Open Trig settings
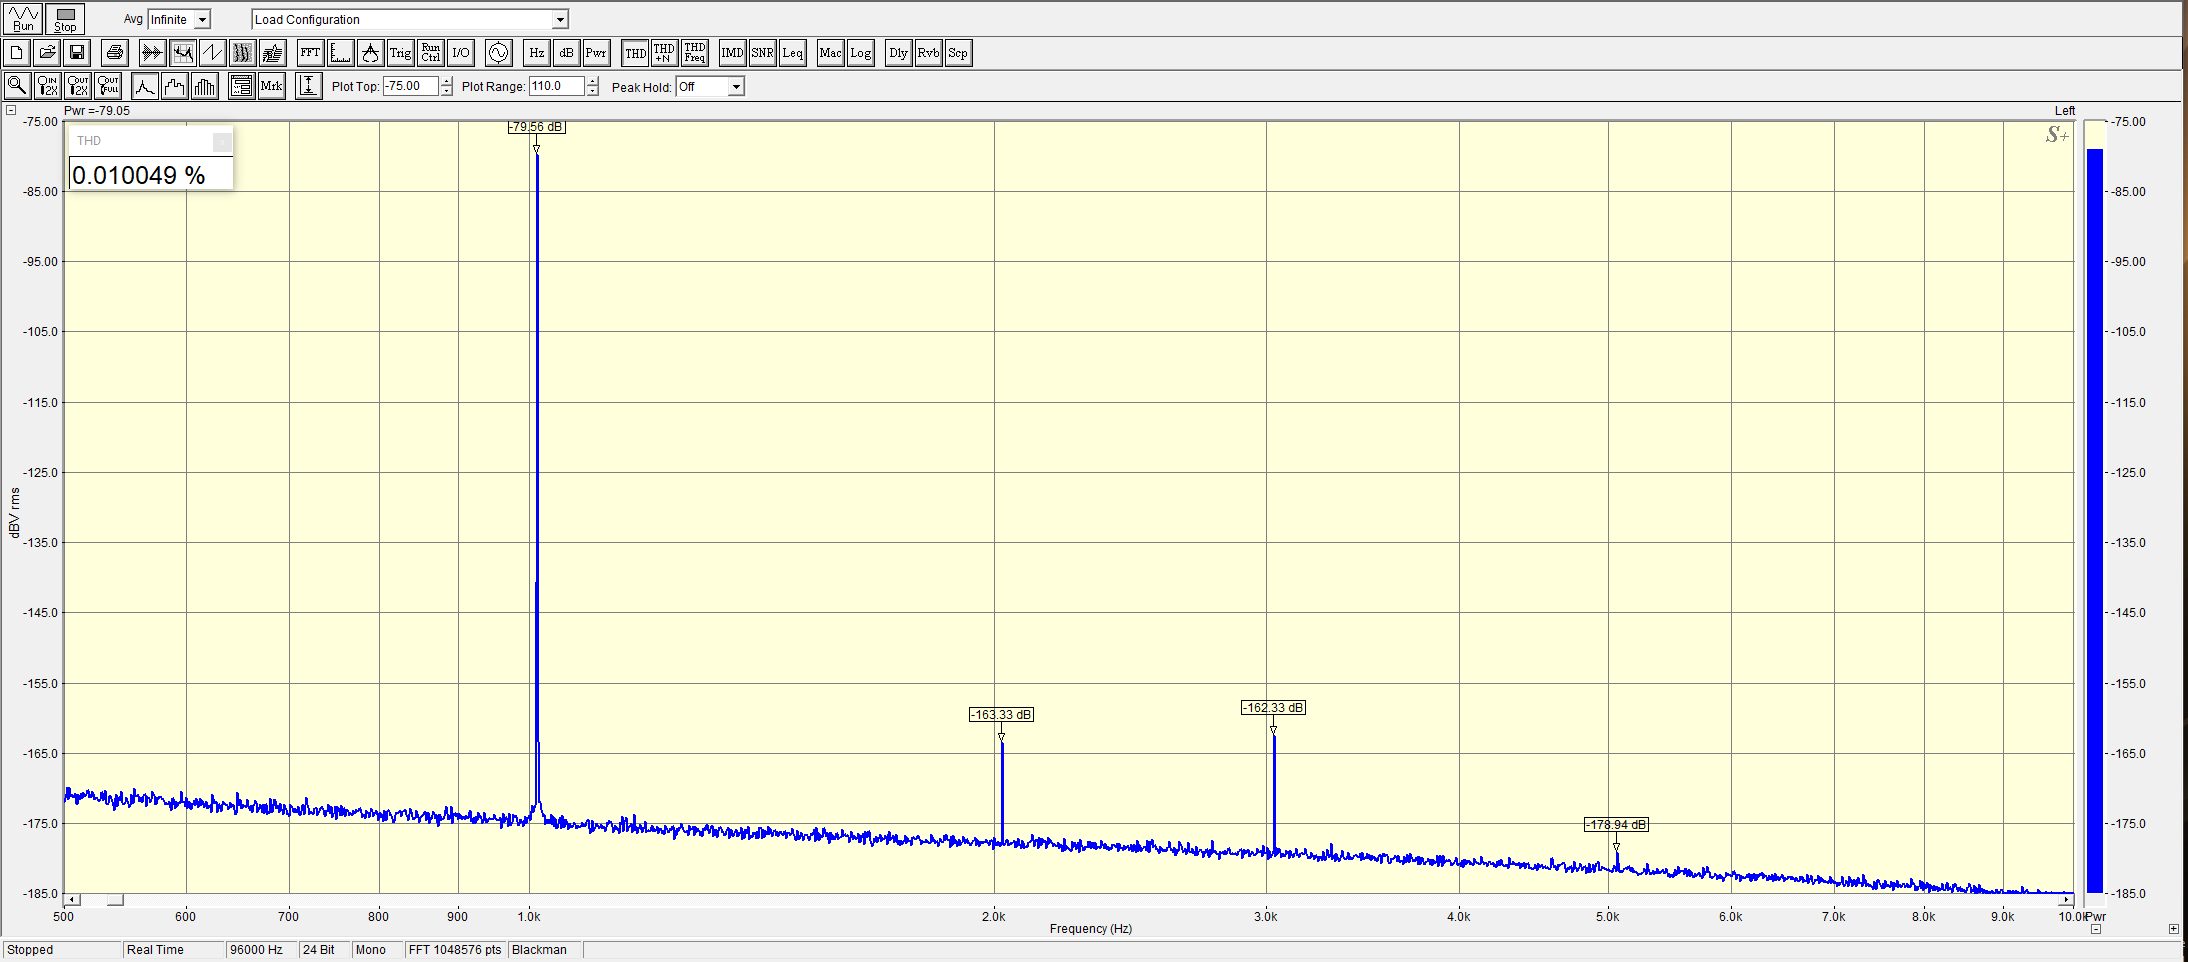 tap(401, 53)
